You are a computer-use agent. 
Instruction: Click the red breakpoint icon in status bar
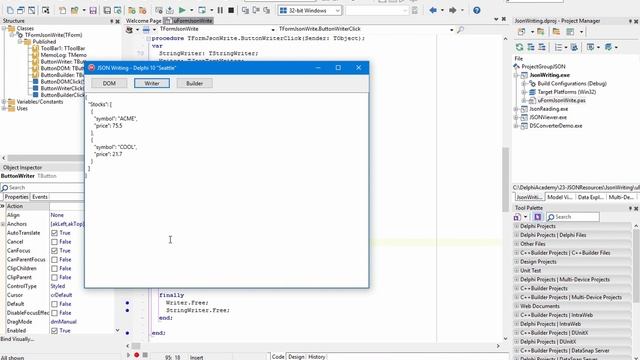pos(136,356)
